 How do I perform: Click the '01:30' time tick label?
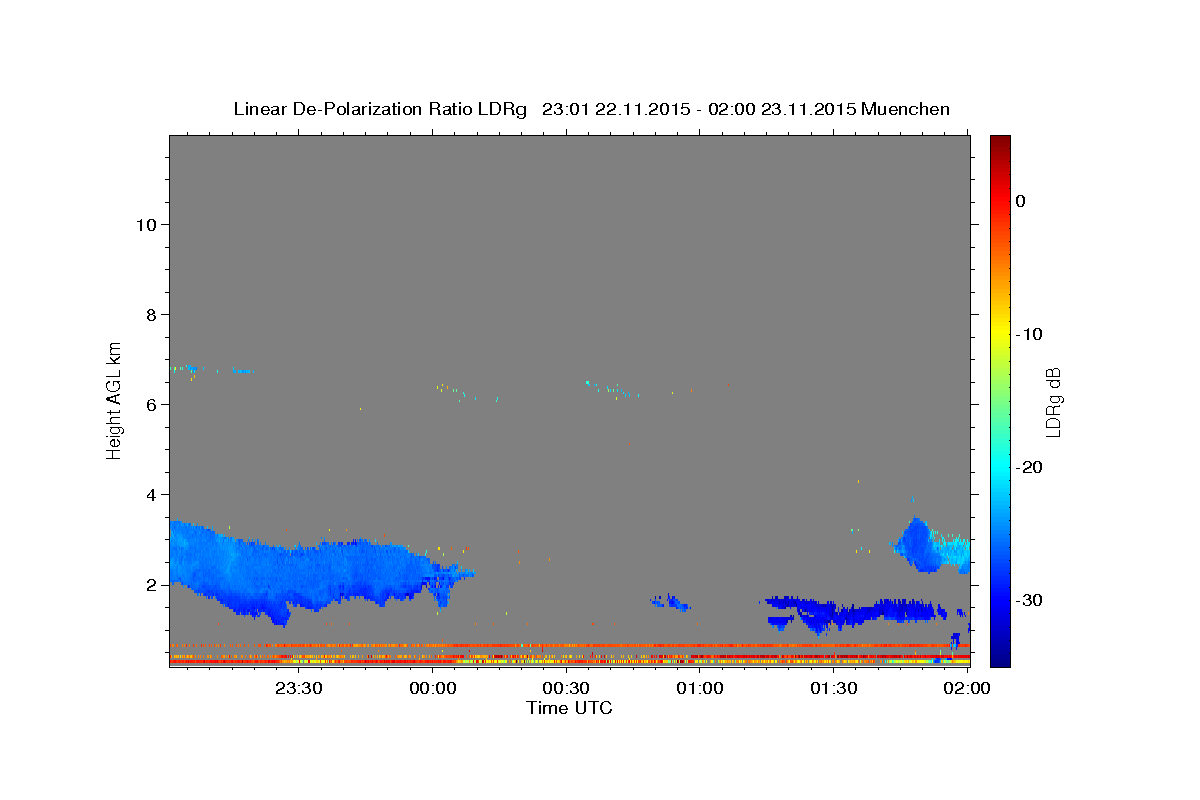[833, 688]
